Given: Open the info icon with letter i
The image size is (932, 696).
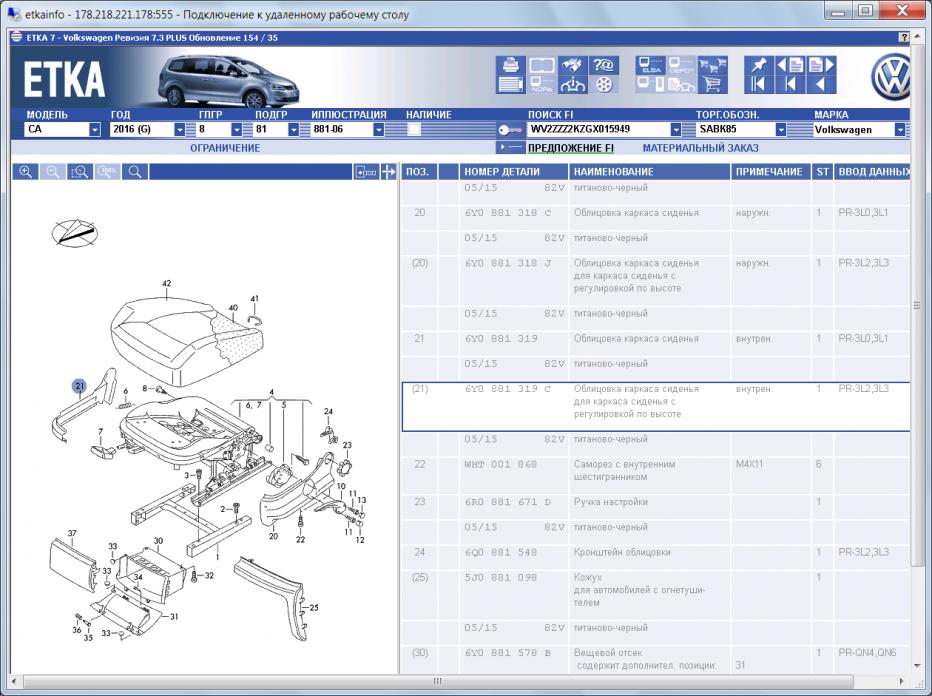Looking at the screenshot, I should click(573, 84).
